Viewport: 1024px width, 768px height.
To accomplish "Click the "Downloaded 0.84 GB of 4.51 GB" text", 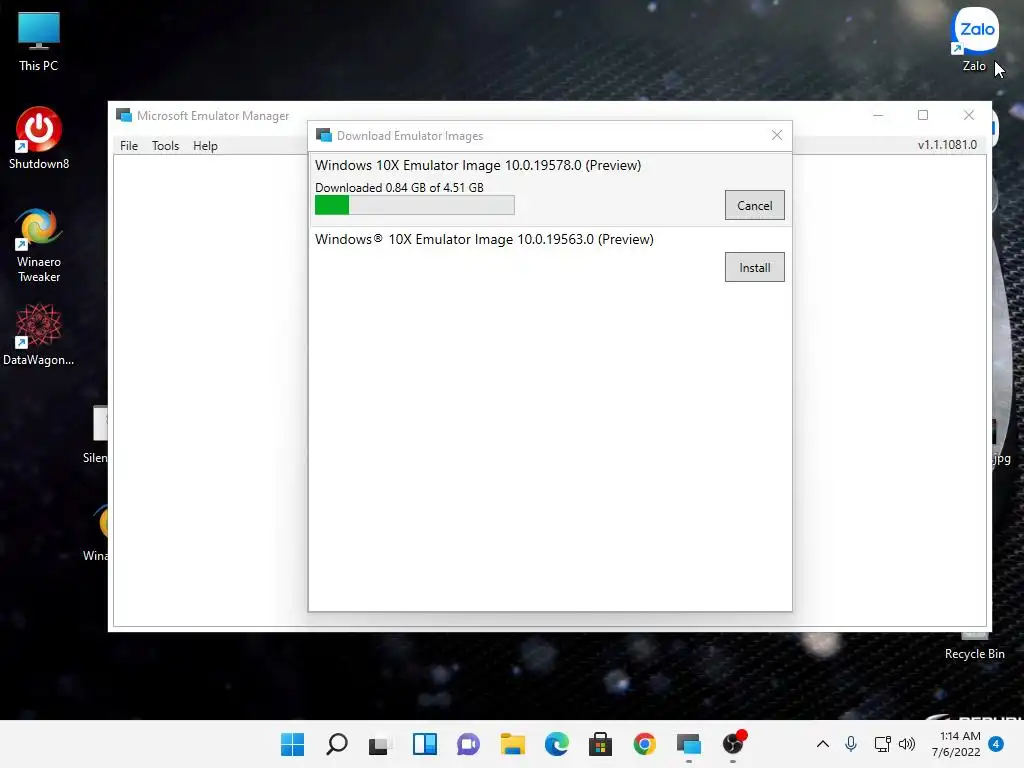I will pyautogui.click(x=399, y=187).
